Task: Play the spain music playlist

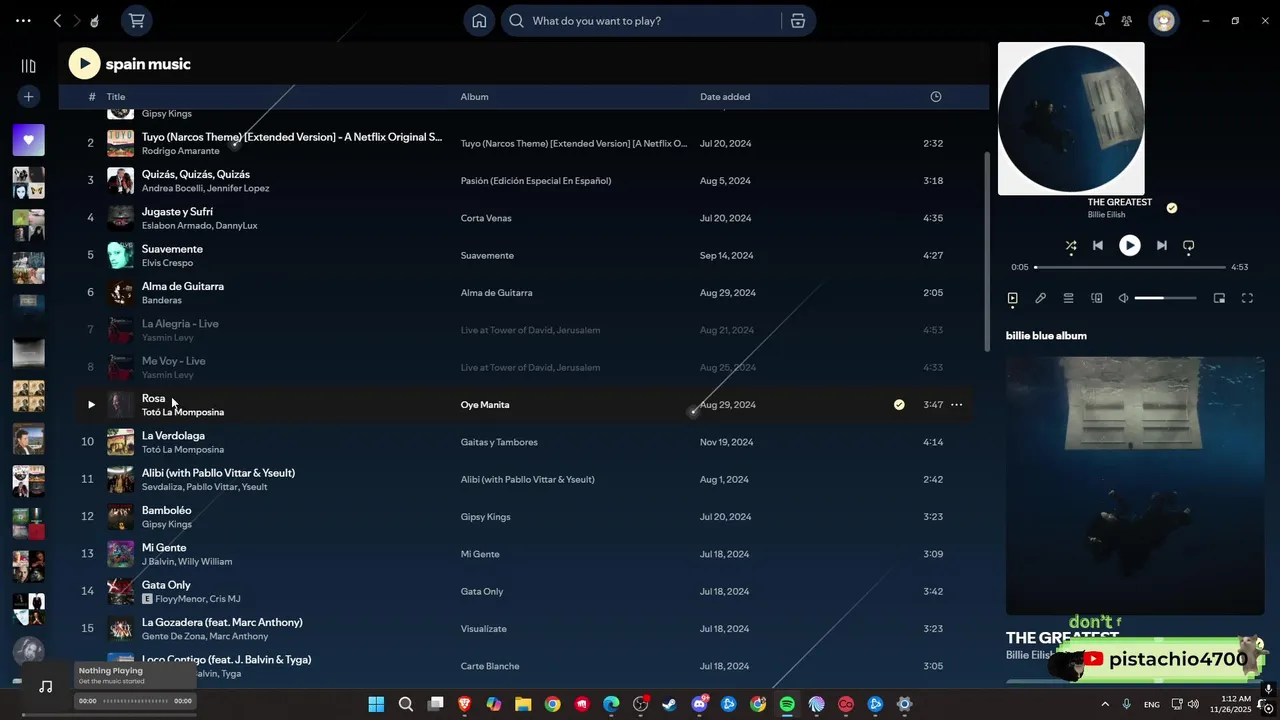Action: click(x=84, y=64)
